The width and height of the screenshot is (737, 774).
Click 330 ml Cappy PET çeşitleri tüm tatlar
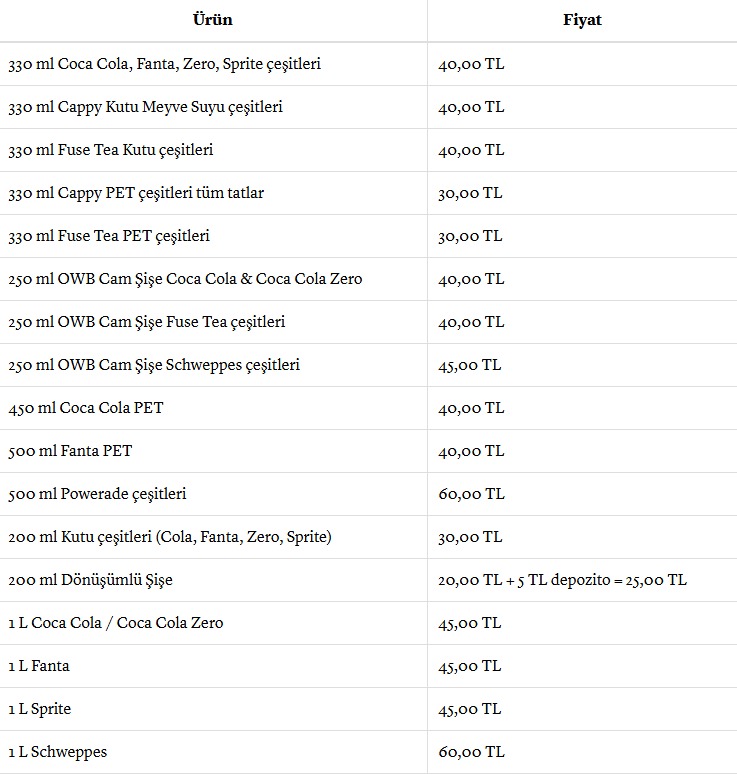136,193
